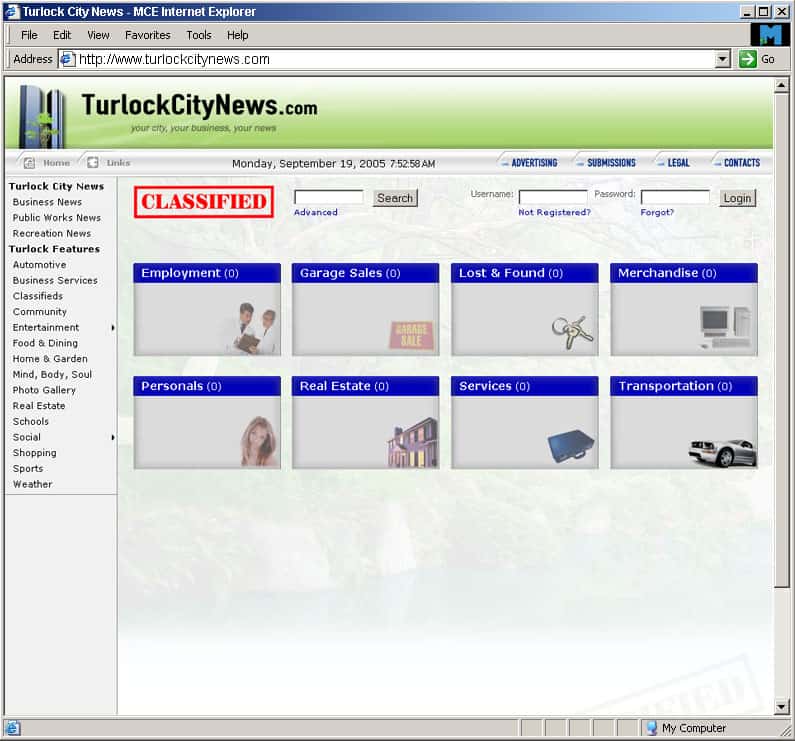Open the Lost & Found (0) category
The image size is (795, 741).
525,273
